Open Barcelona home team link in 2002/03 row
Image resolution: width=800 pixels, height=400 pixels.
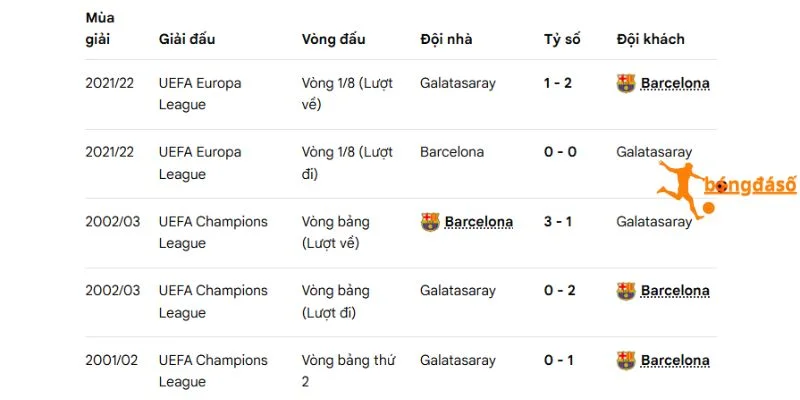point(479,222)
